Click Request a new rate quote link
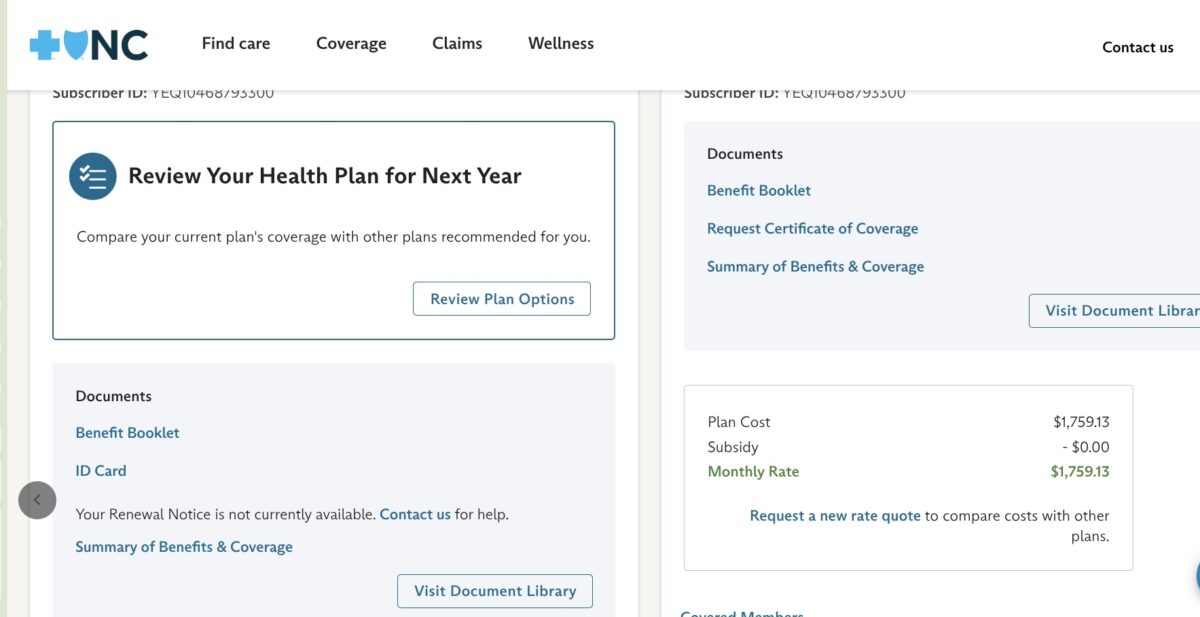 (x=834, y=515)
